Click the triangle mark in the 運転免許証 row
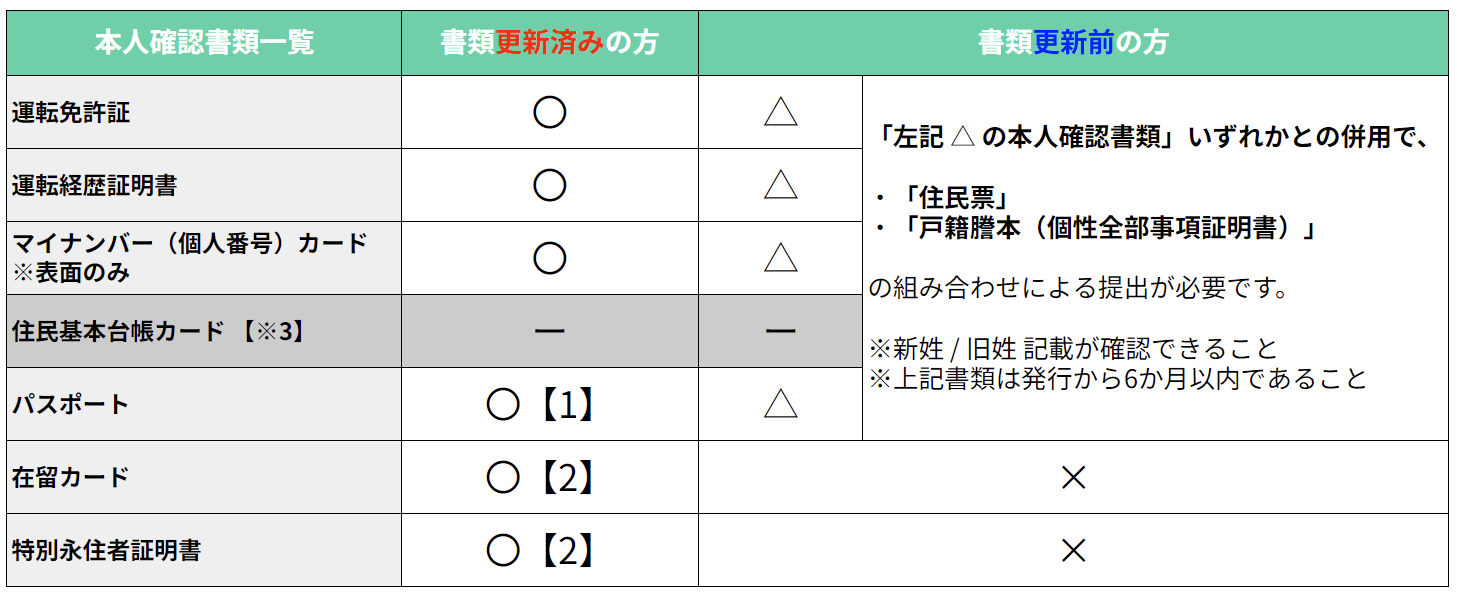The image size is (1457, 595). tap(780, 112)
